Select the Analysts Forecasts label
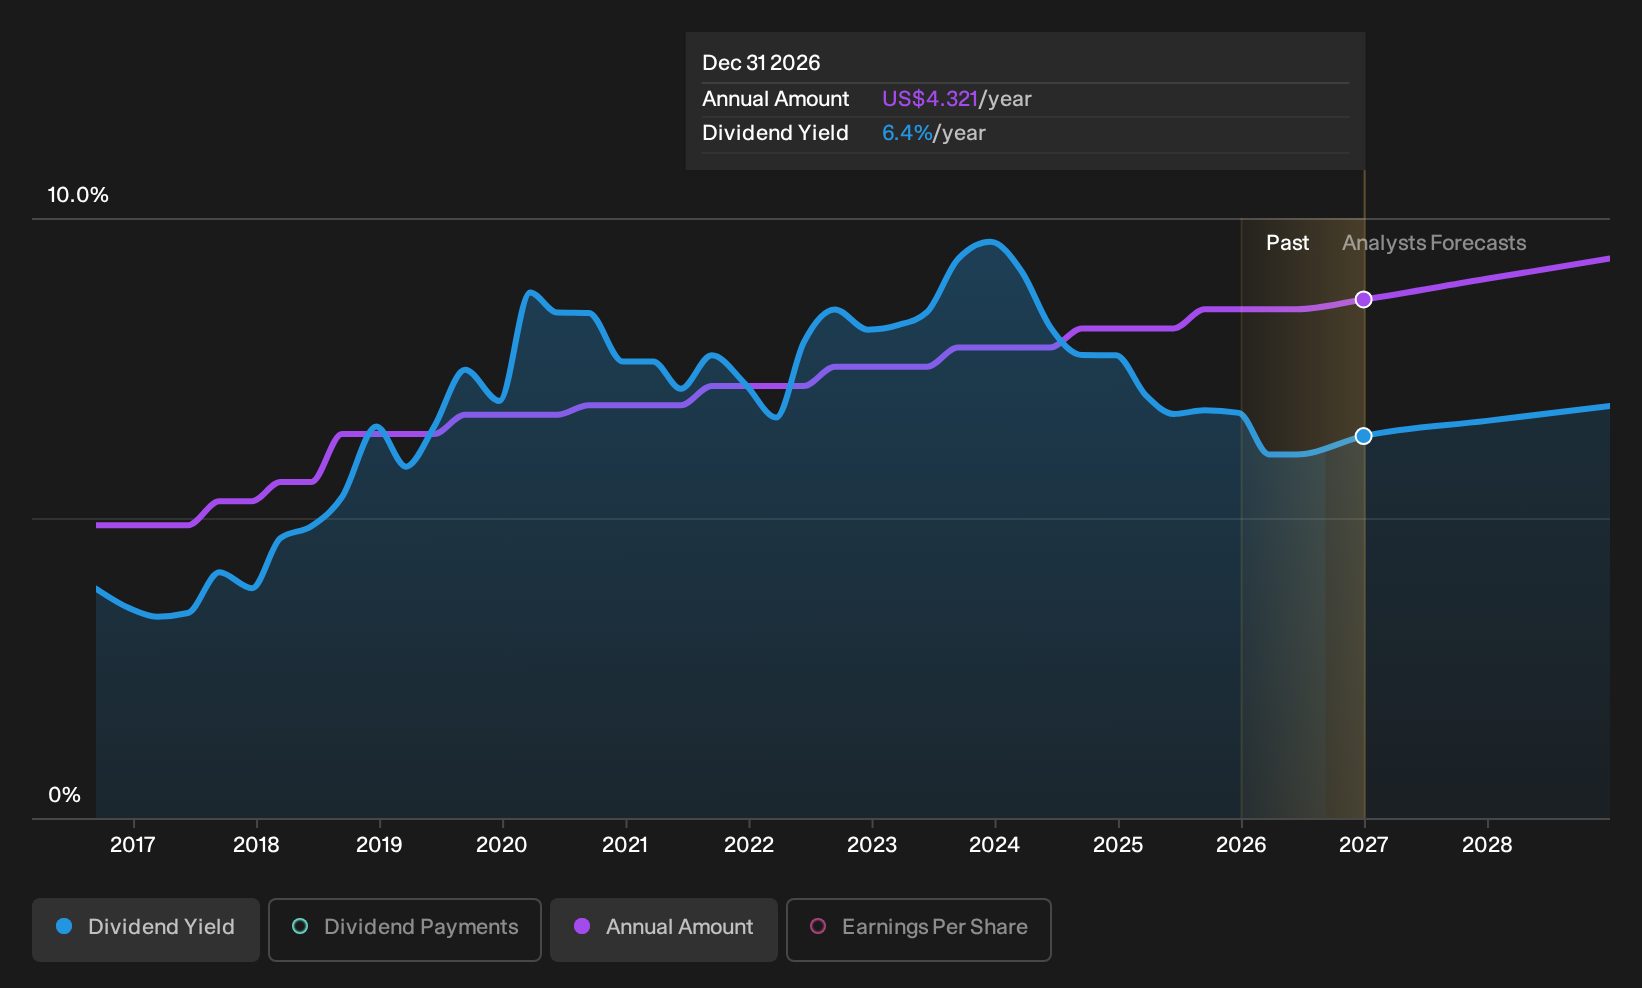This screenshot has height=988, width=1642. (1434, 243)
